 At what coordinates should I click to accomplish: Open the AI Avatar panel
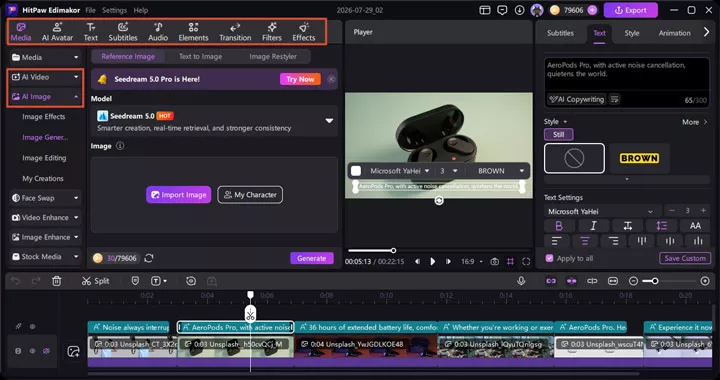click(57, 32)
